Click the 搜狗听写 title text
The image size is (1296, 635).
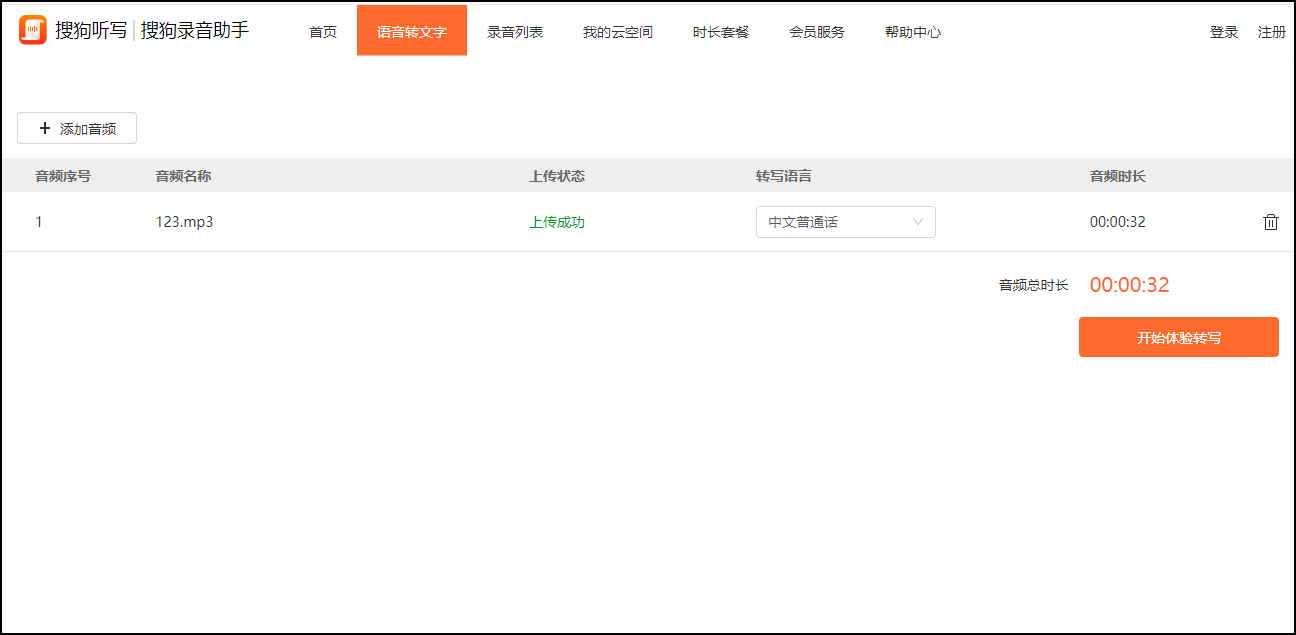point(91,31)
